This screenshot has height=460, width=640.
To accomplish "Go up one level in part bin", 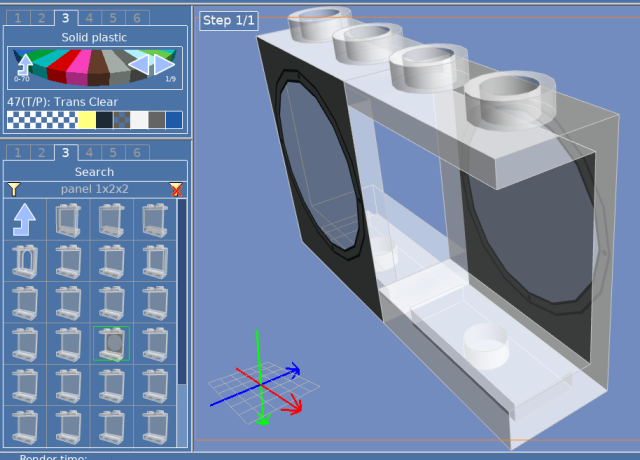I will click(24, 218).
